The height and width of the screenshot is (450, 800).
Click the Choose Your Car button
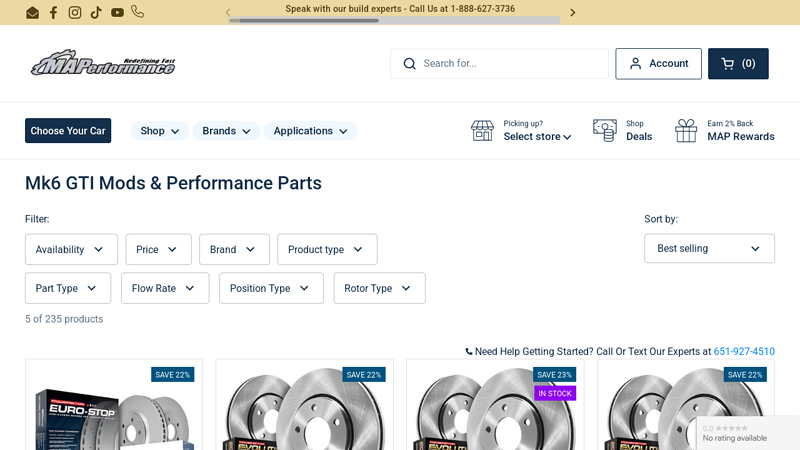[68, 131]
